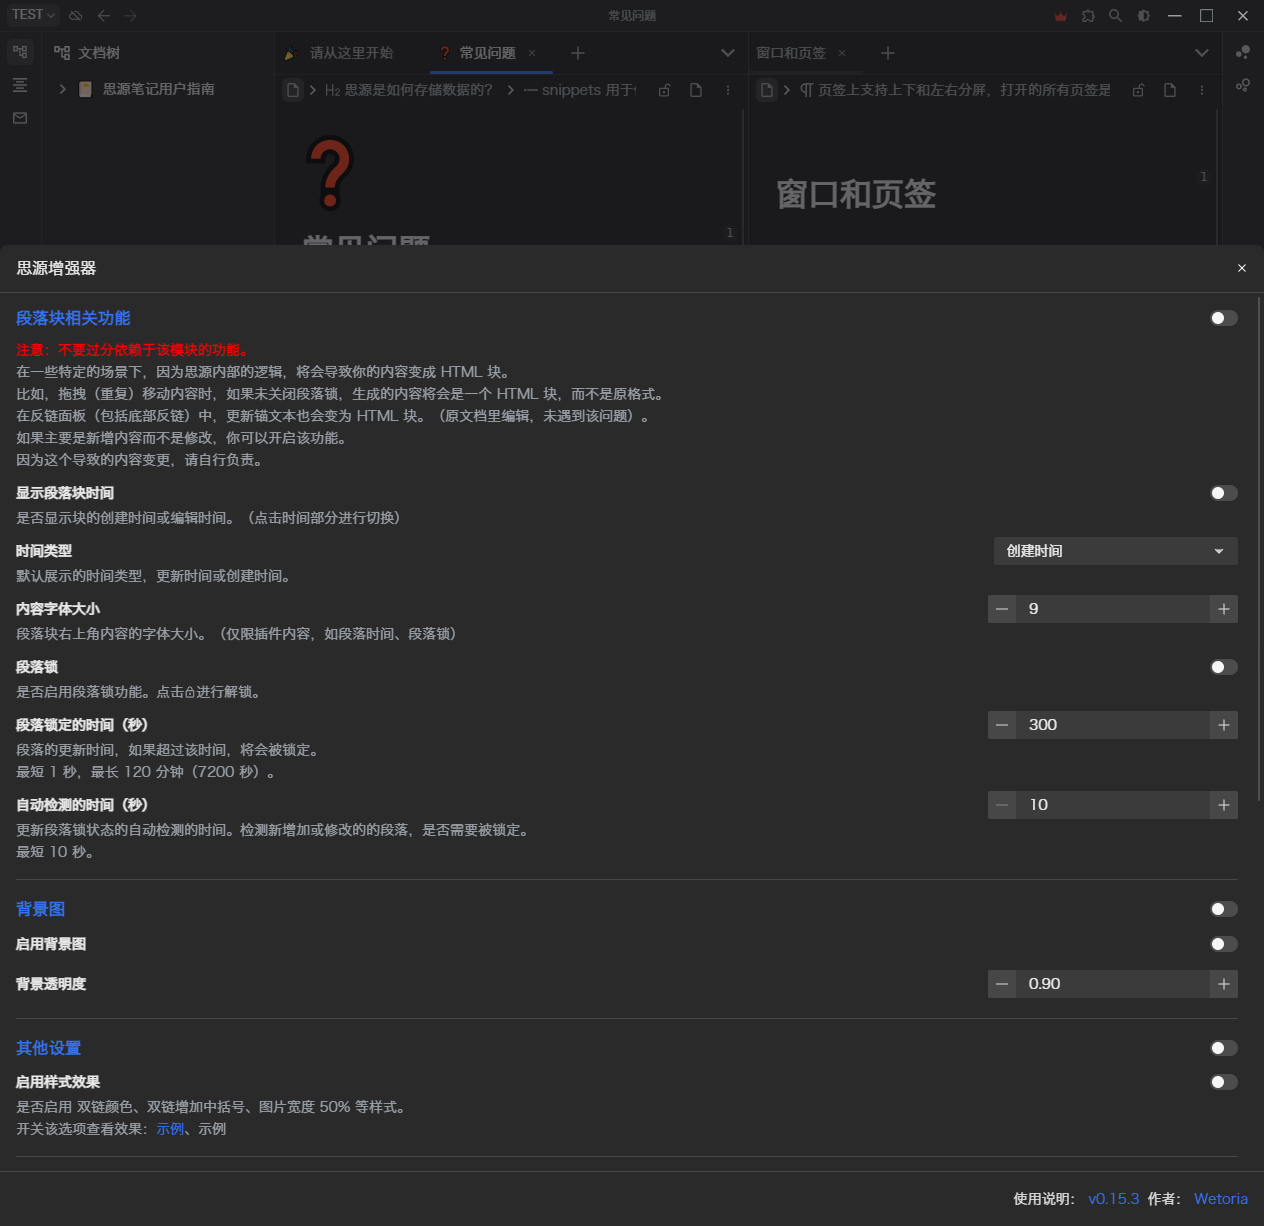Toggle the 背景图 section switch
The width and height of the screenshot is (1264, 1226).
(1224, 909)
